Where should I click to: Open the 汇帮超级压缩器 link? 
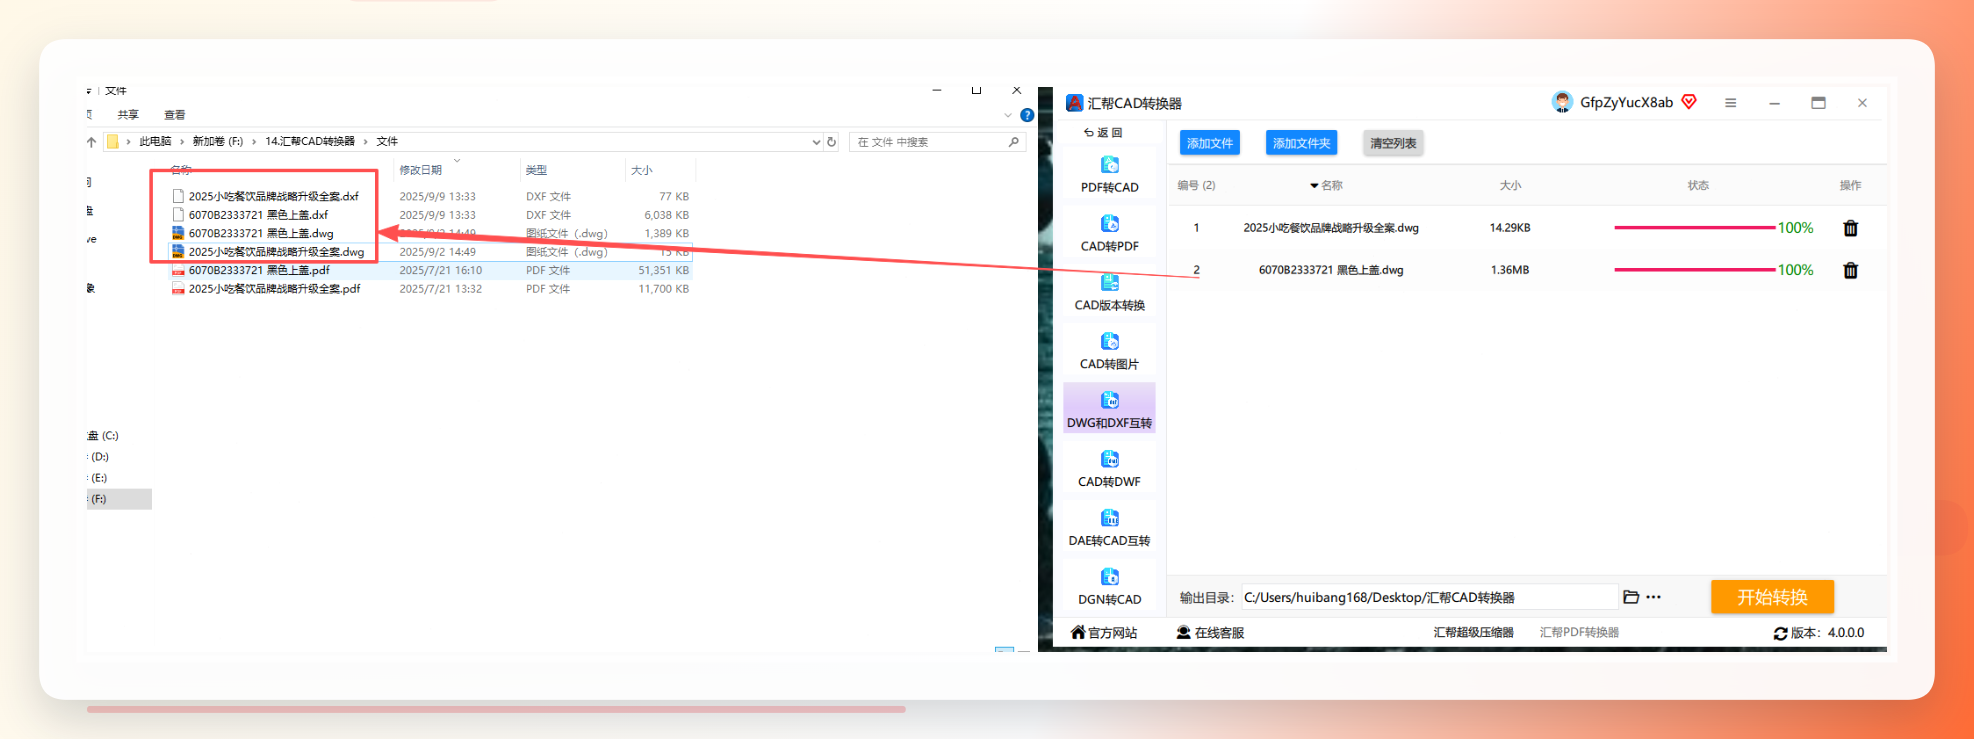tap(1473, 633)
